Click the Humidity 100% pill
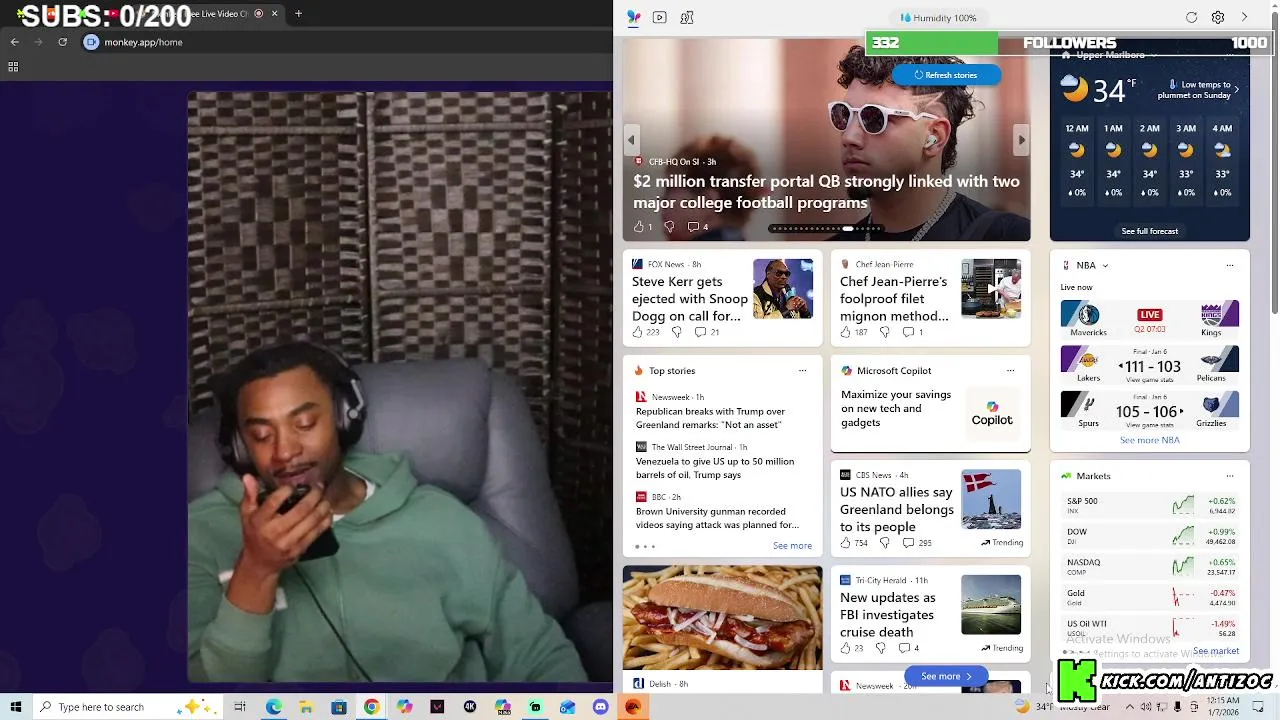Viewport: 1280px width, 720px height. point(938,18)
